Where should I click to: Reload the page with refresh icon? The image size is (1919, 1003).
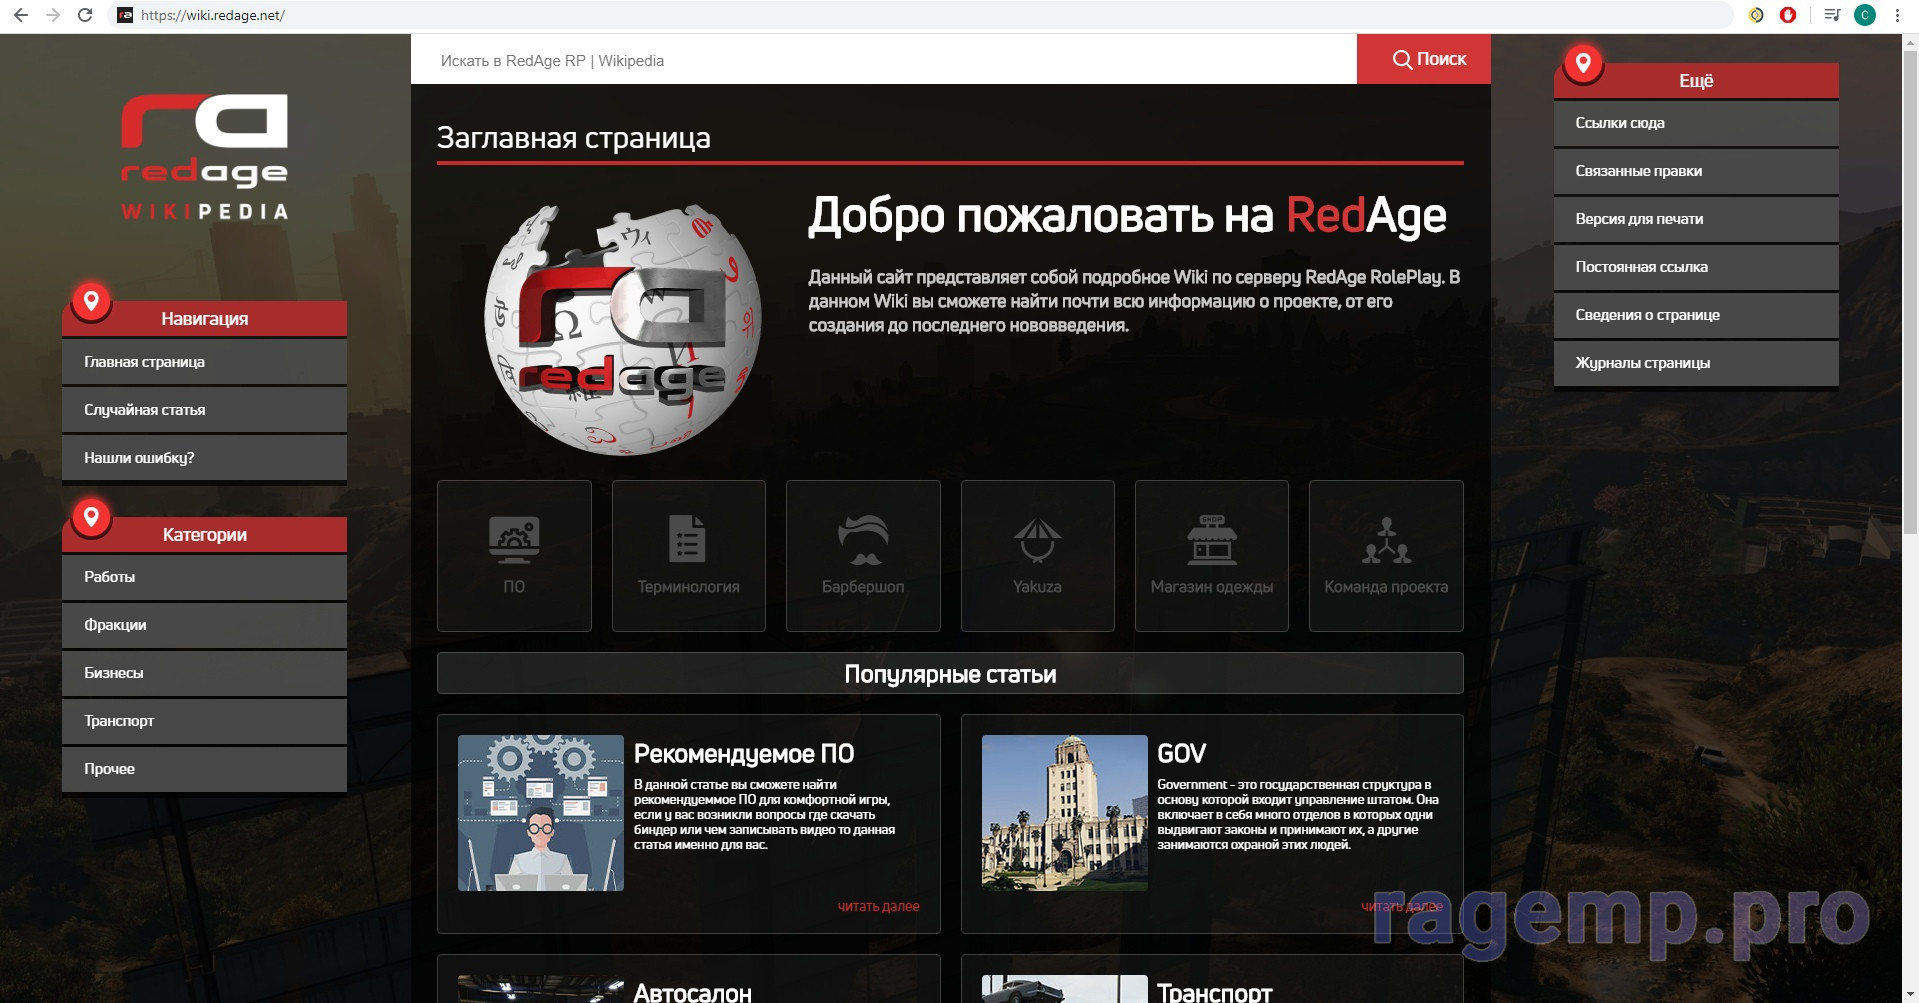pyautogui.click(x=85, y=15)
